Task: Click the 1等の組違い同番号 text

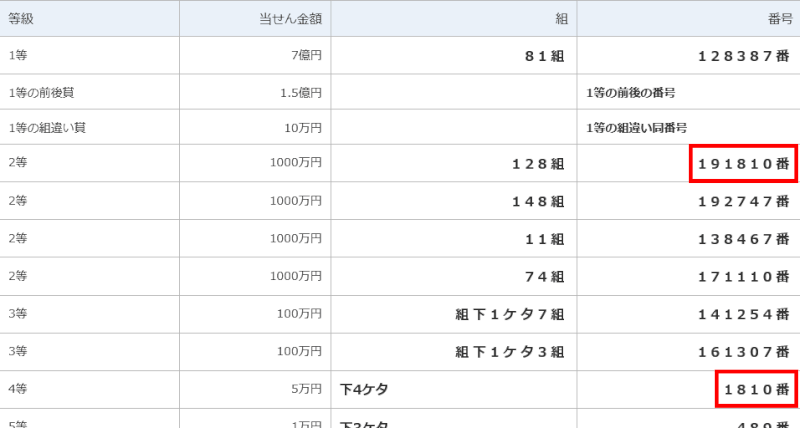Action: tap(636, 128)
